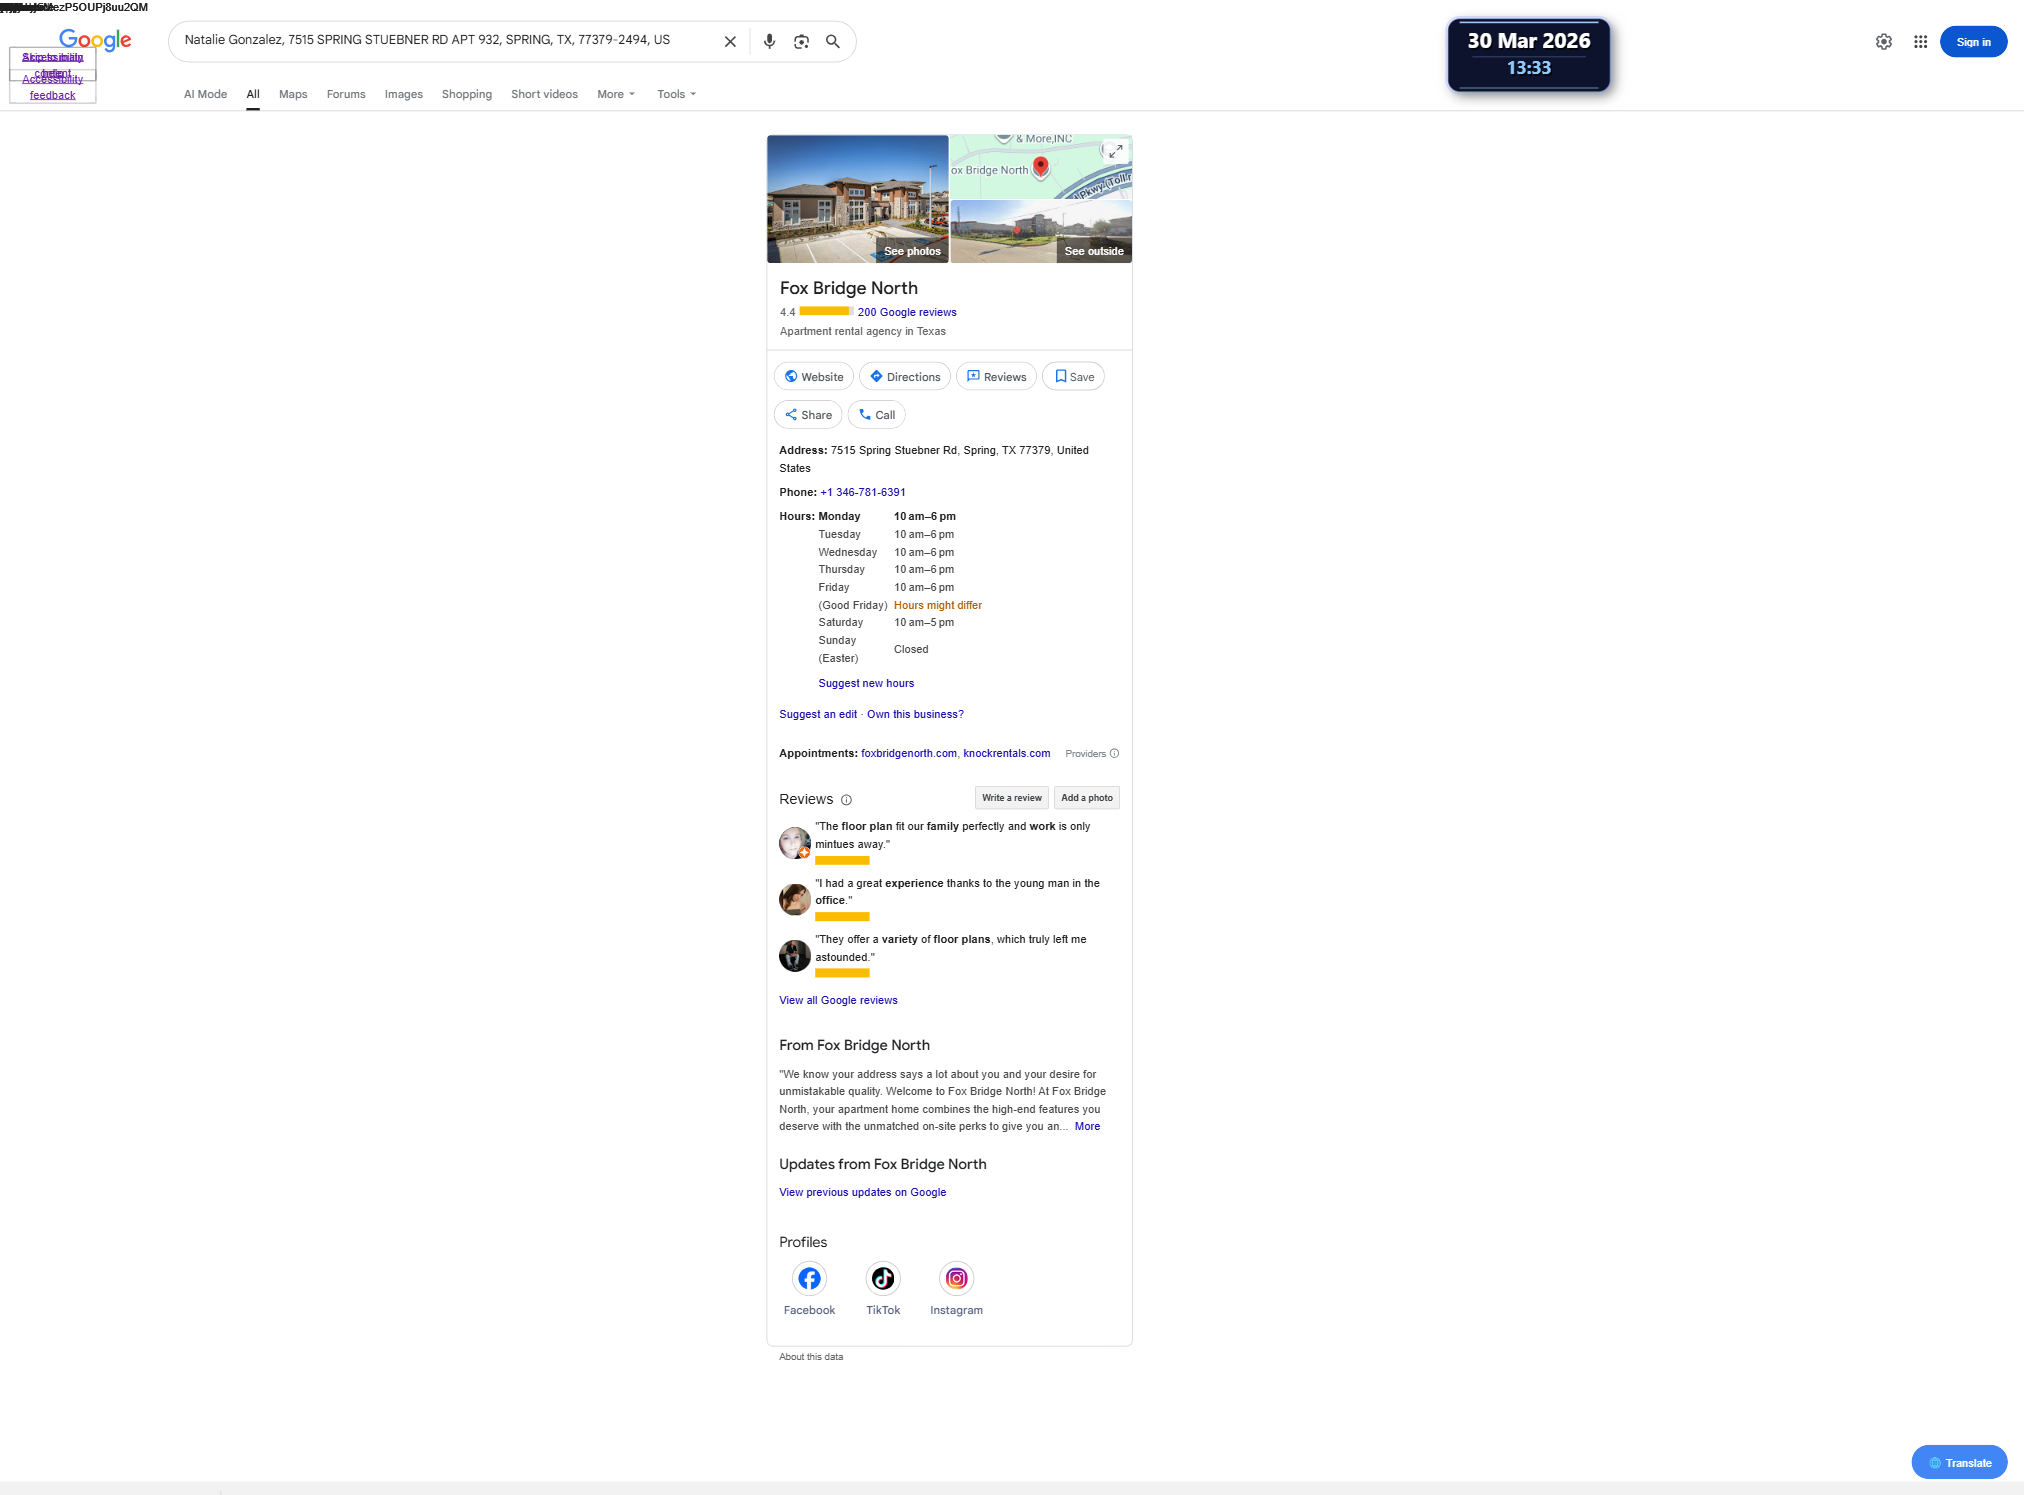
Task: Click the Write a review button
Action: (x=1011, y=798)
